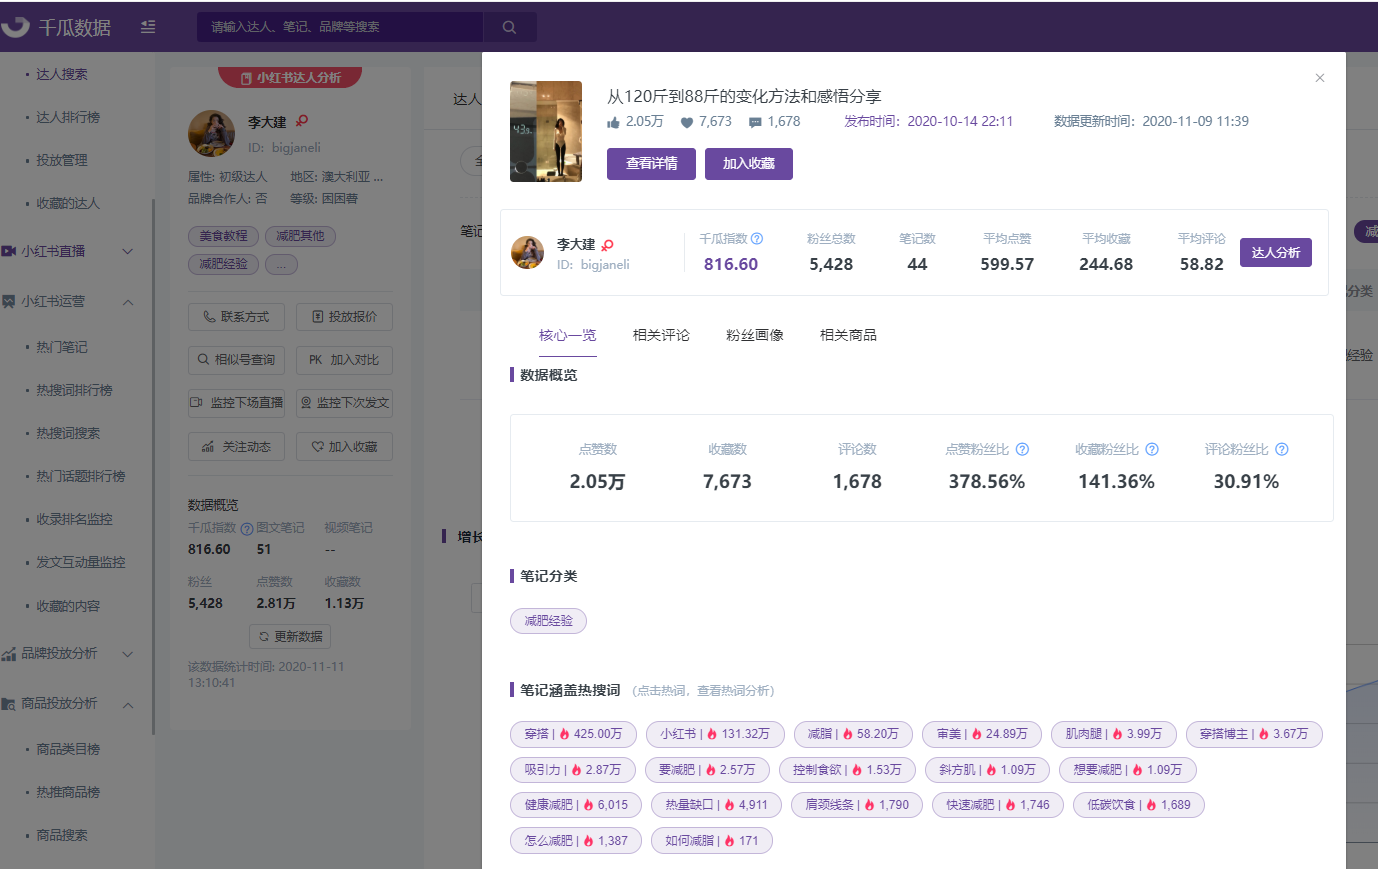Image resolution: width=1378 pixels, height=869 pixels.
Task: Click the 控制食欲 hot word tag
Action: pyautogui.click(x=847, y=770)
